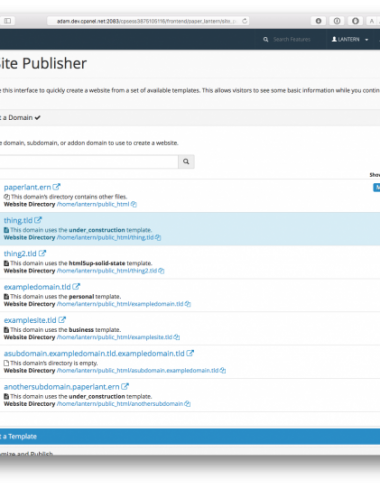Click external link icon beside thing.tld

(38, 220)
